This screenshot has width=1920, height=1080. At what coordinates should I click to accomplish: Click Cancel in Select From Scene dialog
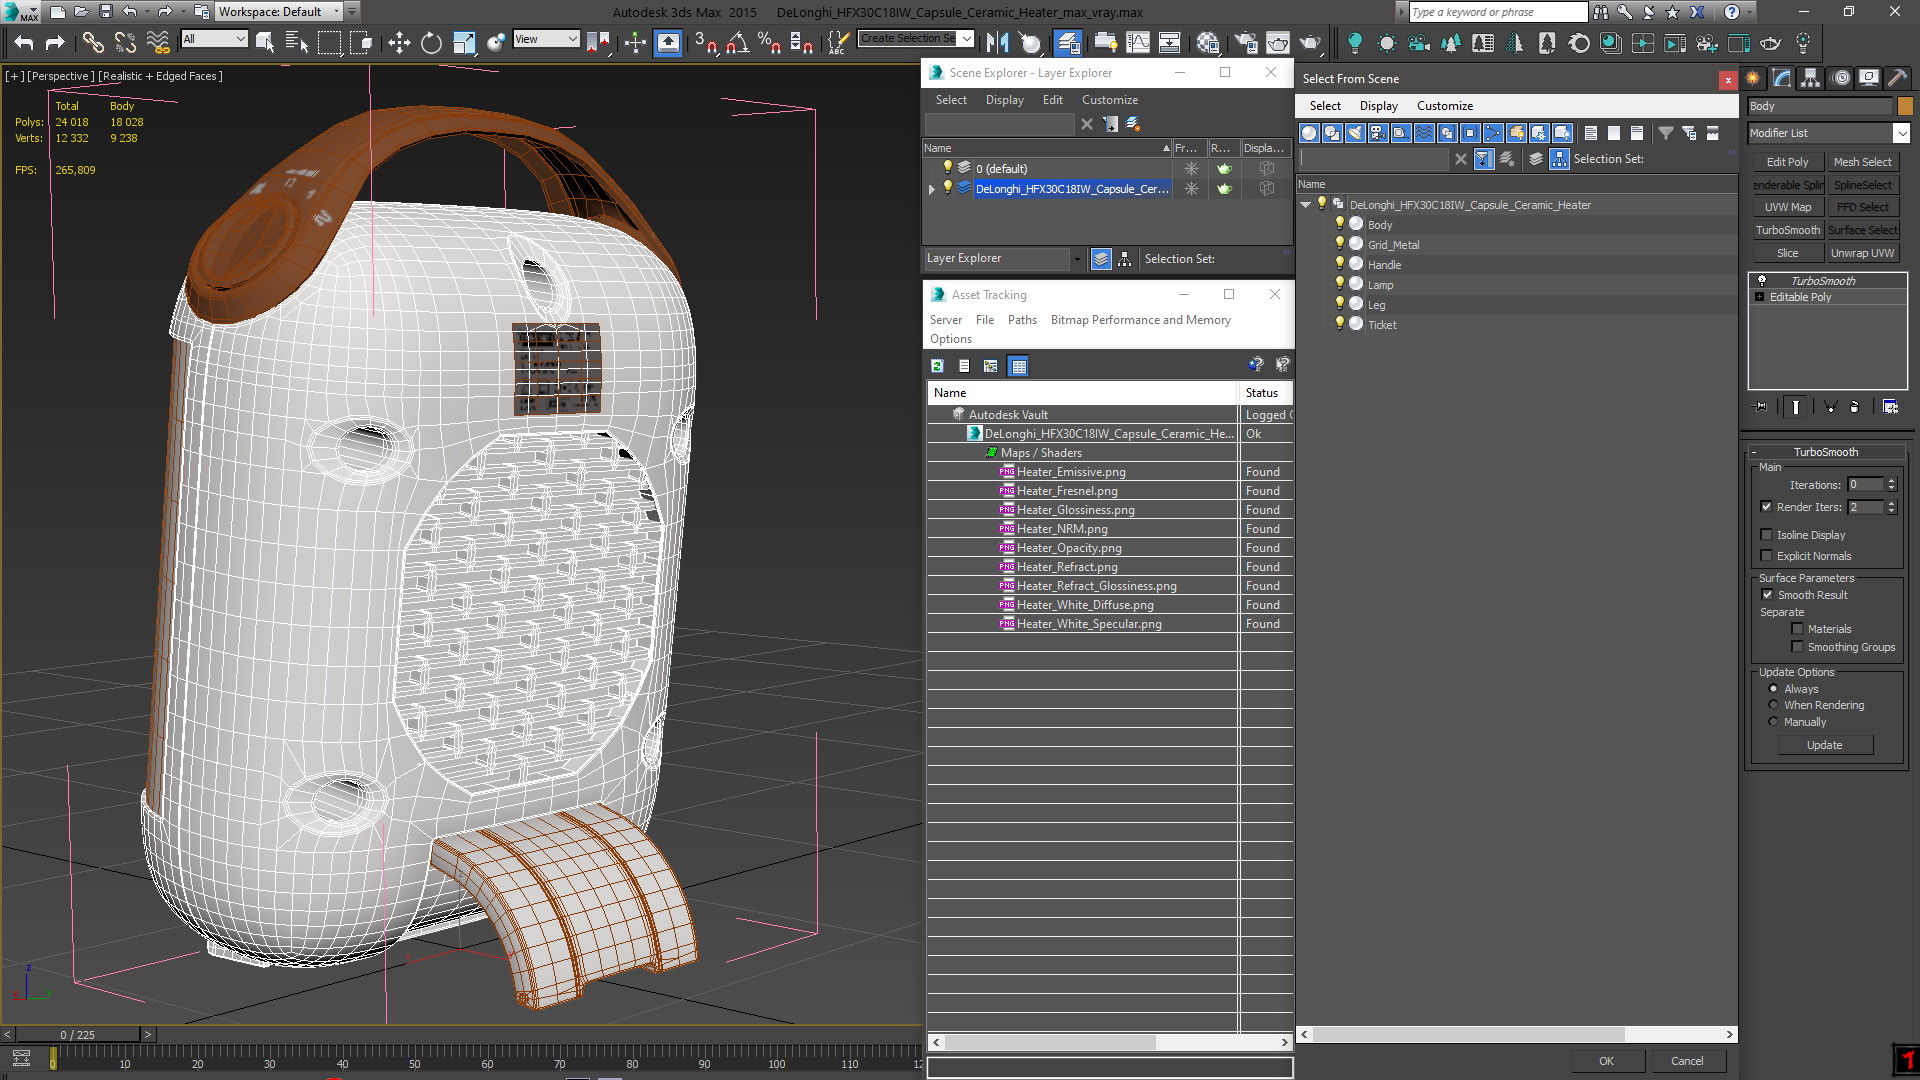[x=1687, y=1061]
